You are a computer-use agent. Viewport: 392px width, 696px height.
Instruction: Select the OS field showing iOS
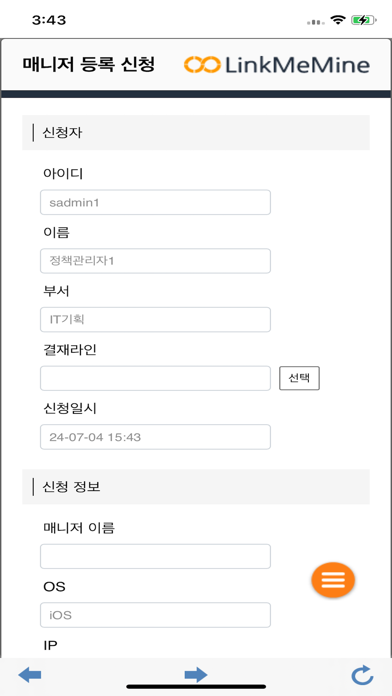pos(155,615)
